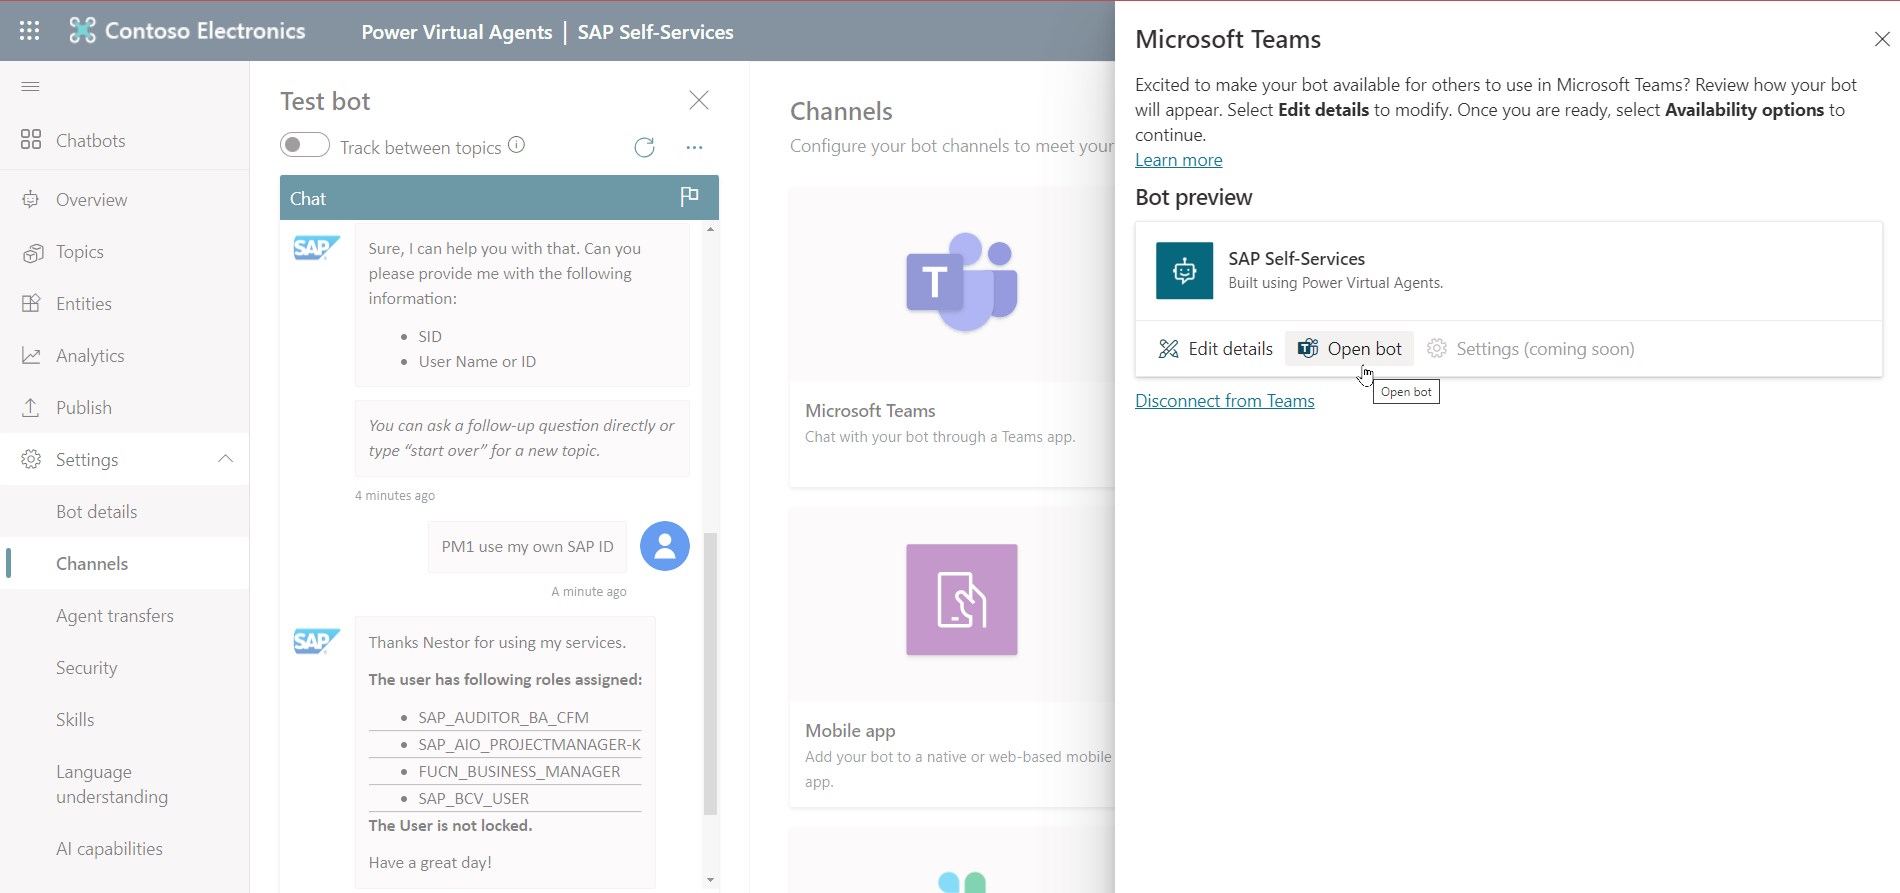
Task: Click the Microsoft Teams channel logo
Action: tap(962, 282)
